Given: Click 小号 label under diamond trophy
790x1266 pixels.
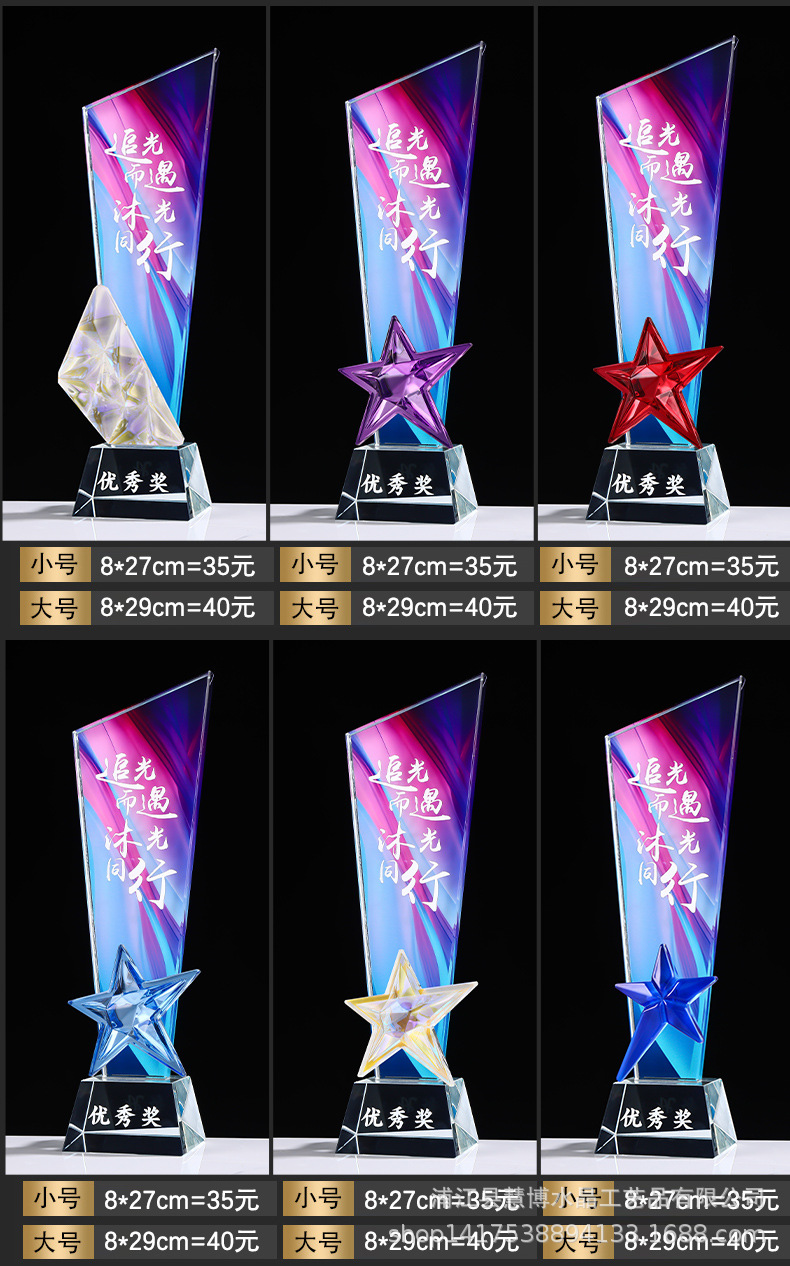Looking at the screenshot, I should 55,565.
